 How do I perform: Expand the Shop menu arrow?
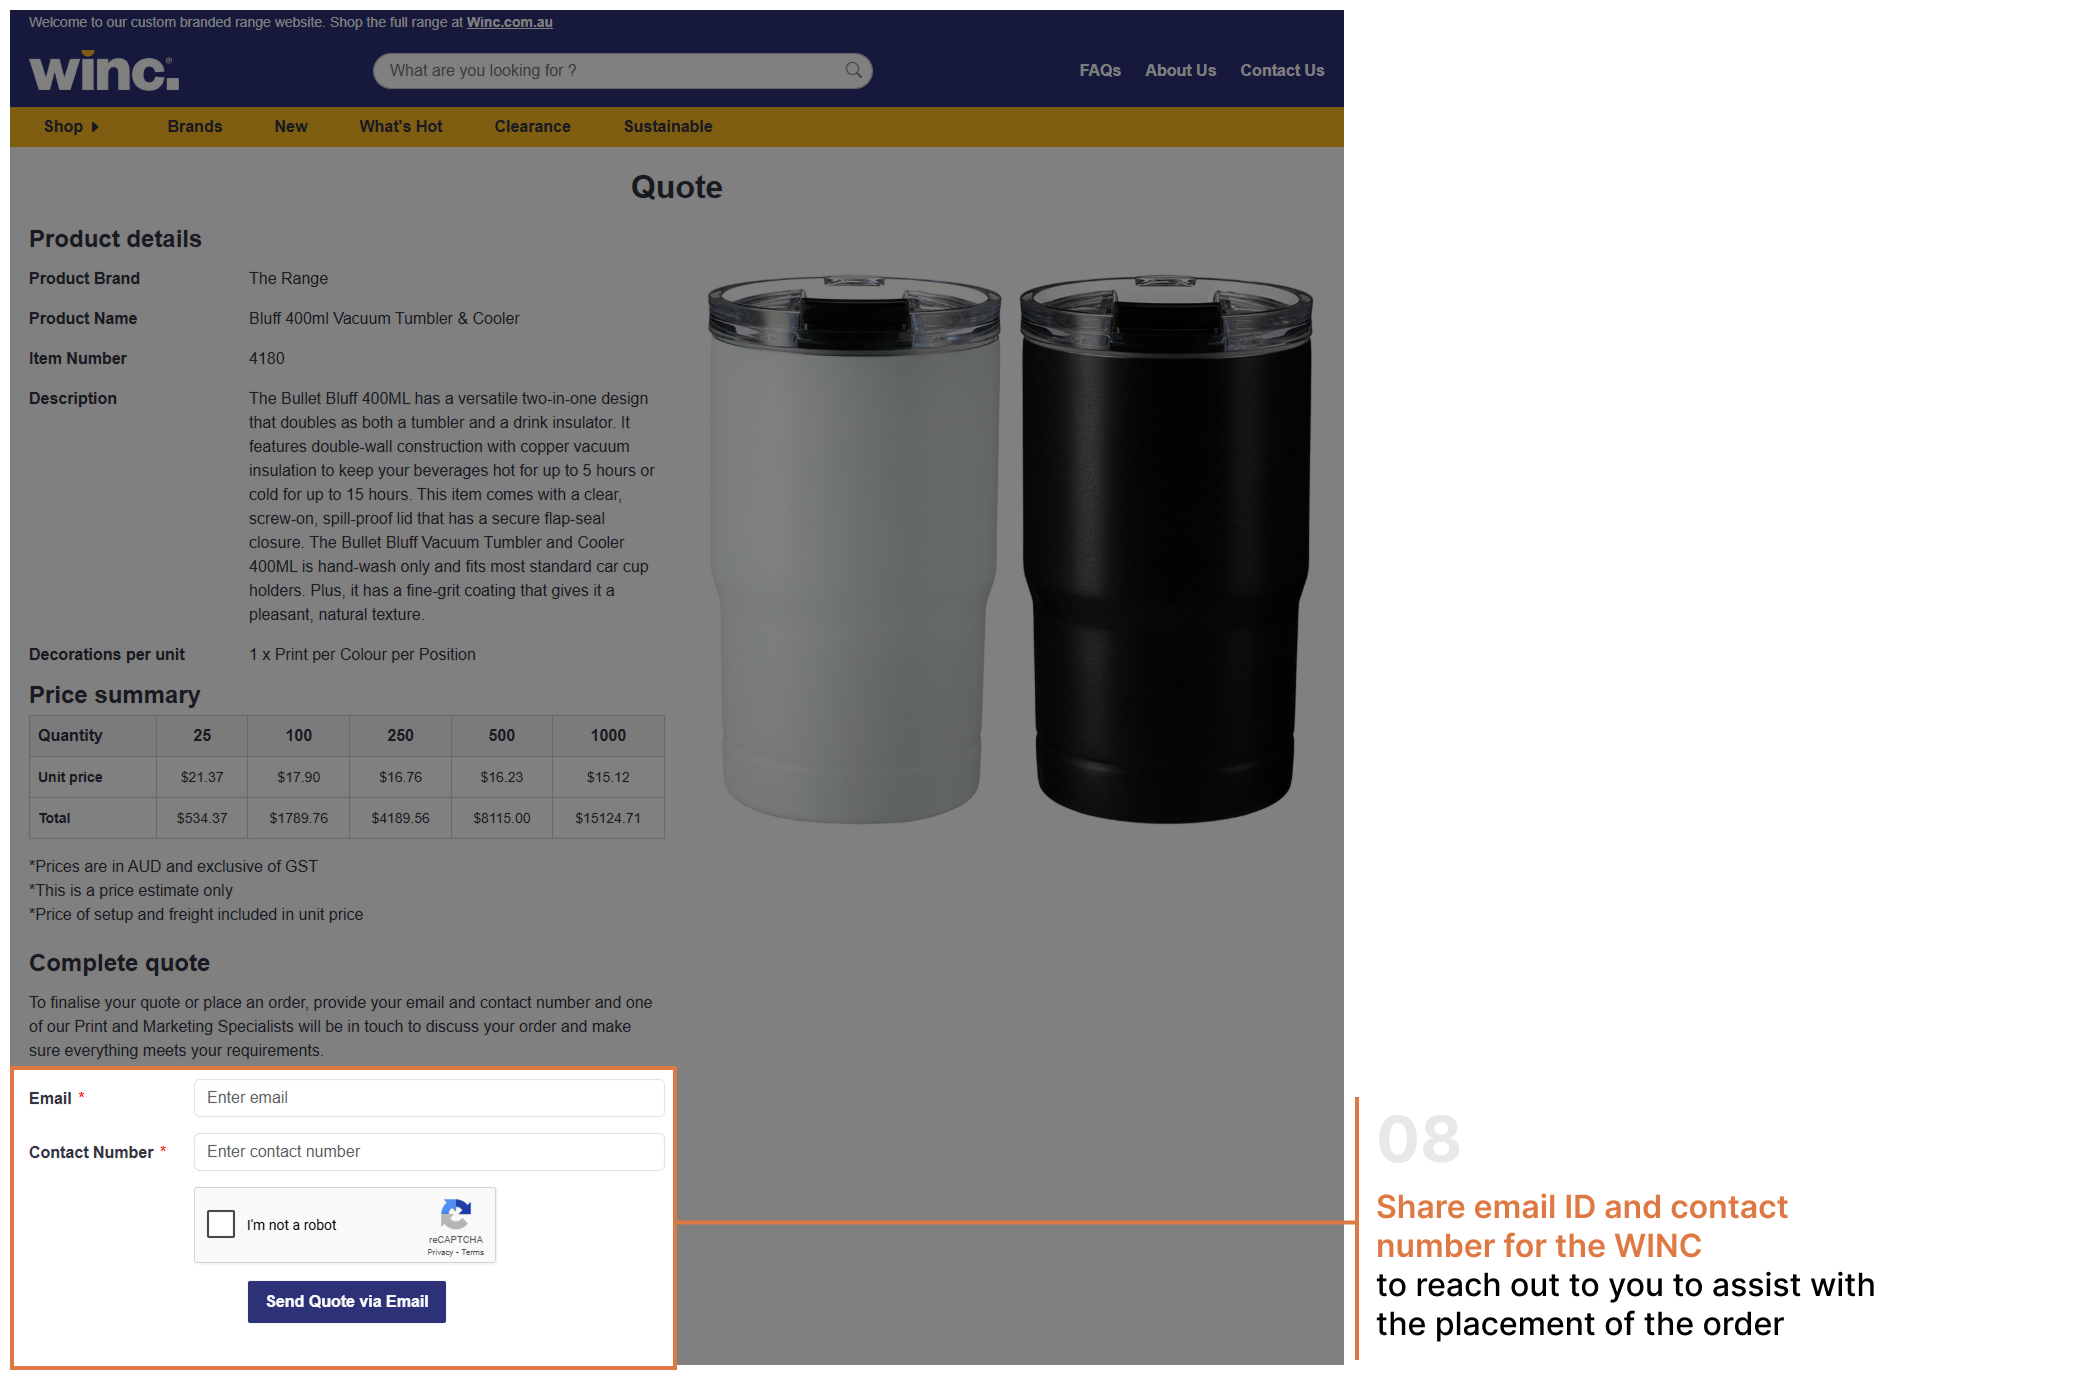click(x=95, y=127)
